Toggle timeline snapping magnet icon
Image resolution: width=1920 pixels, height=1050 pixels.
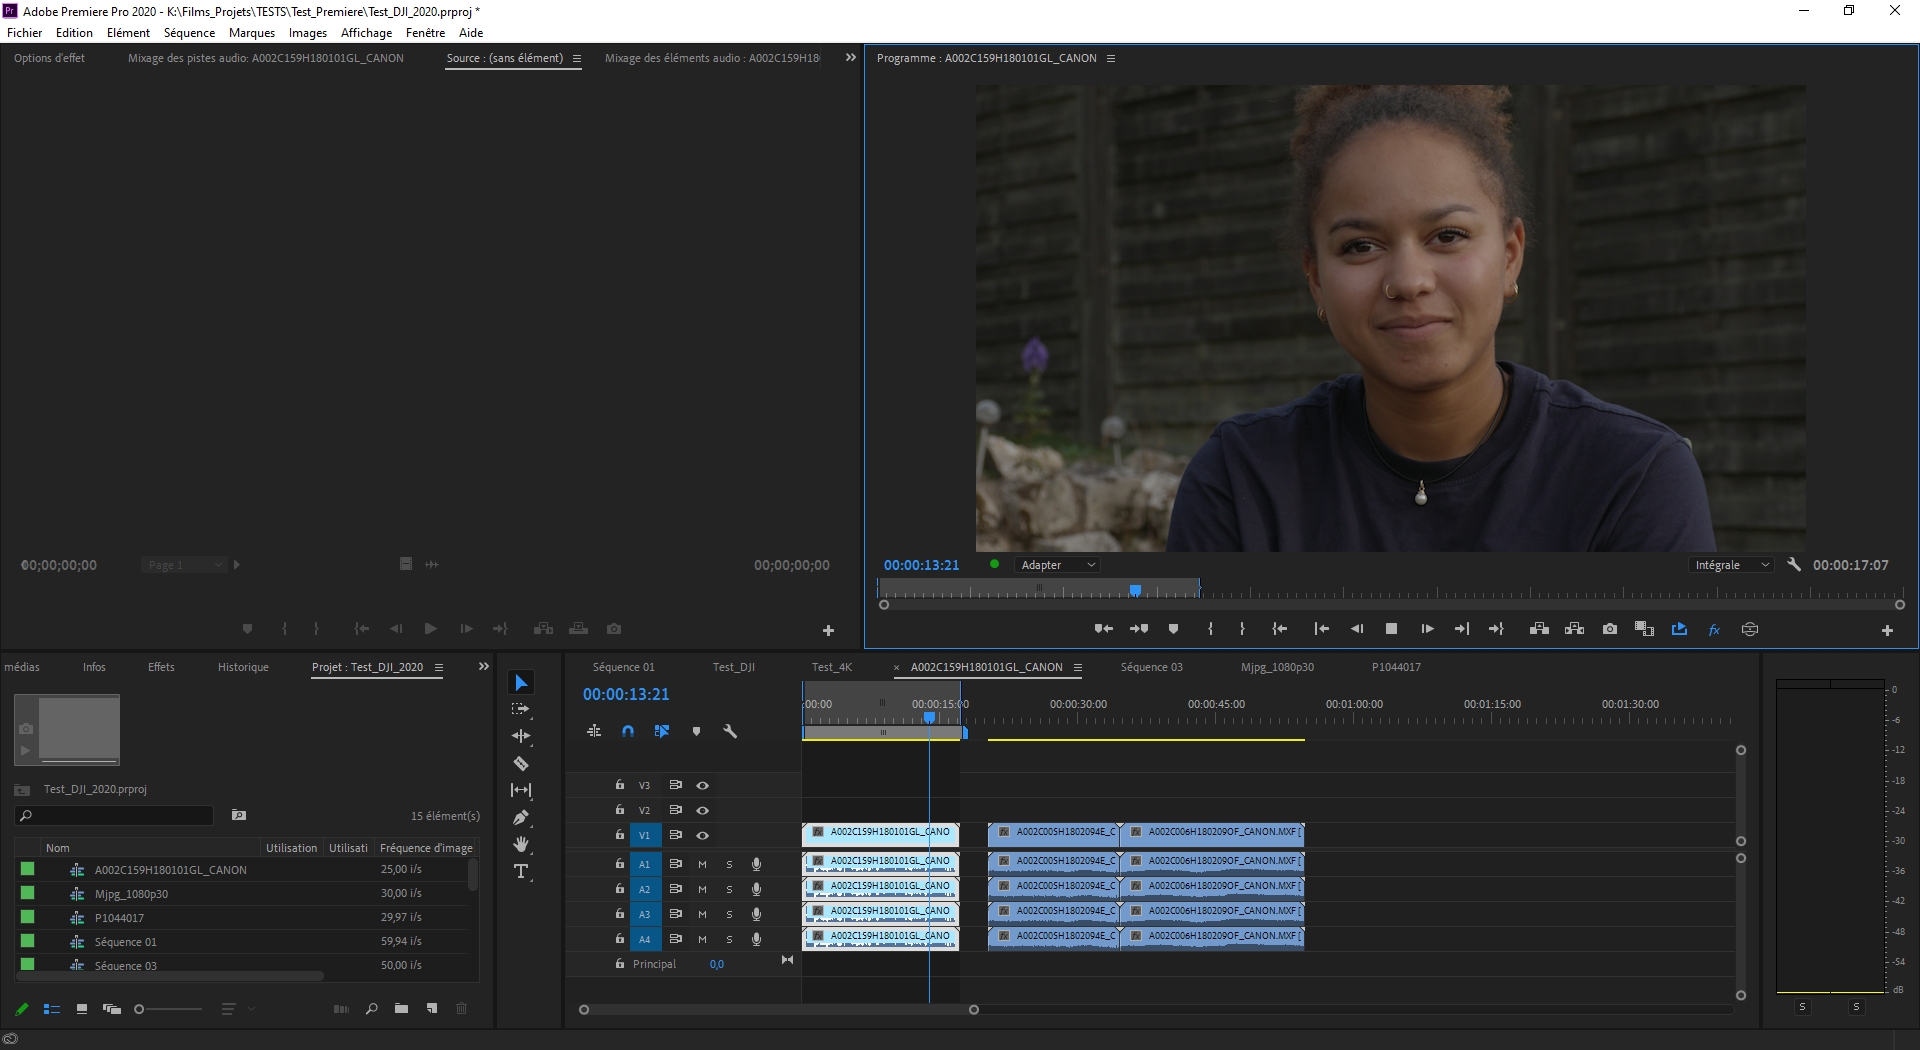click(x=628, y=731)
